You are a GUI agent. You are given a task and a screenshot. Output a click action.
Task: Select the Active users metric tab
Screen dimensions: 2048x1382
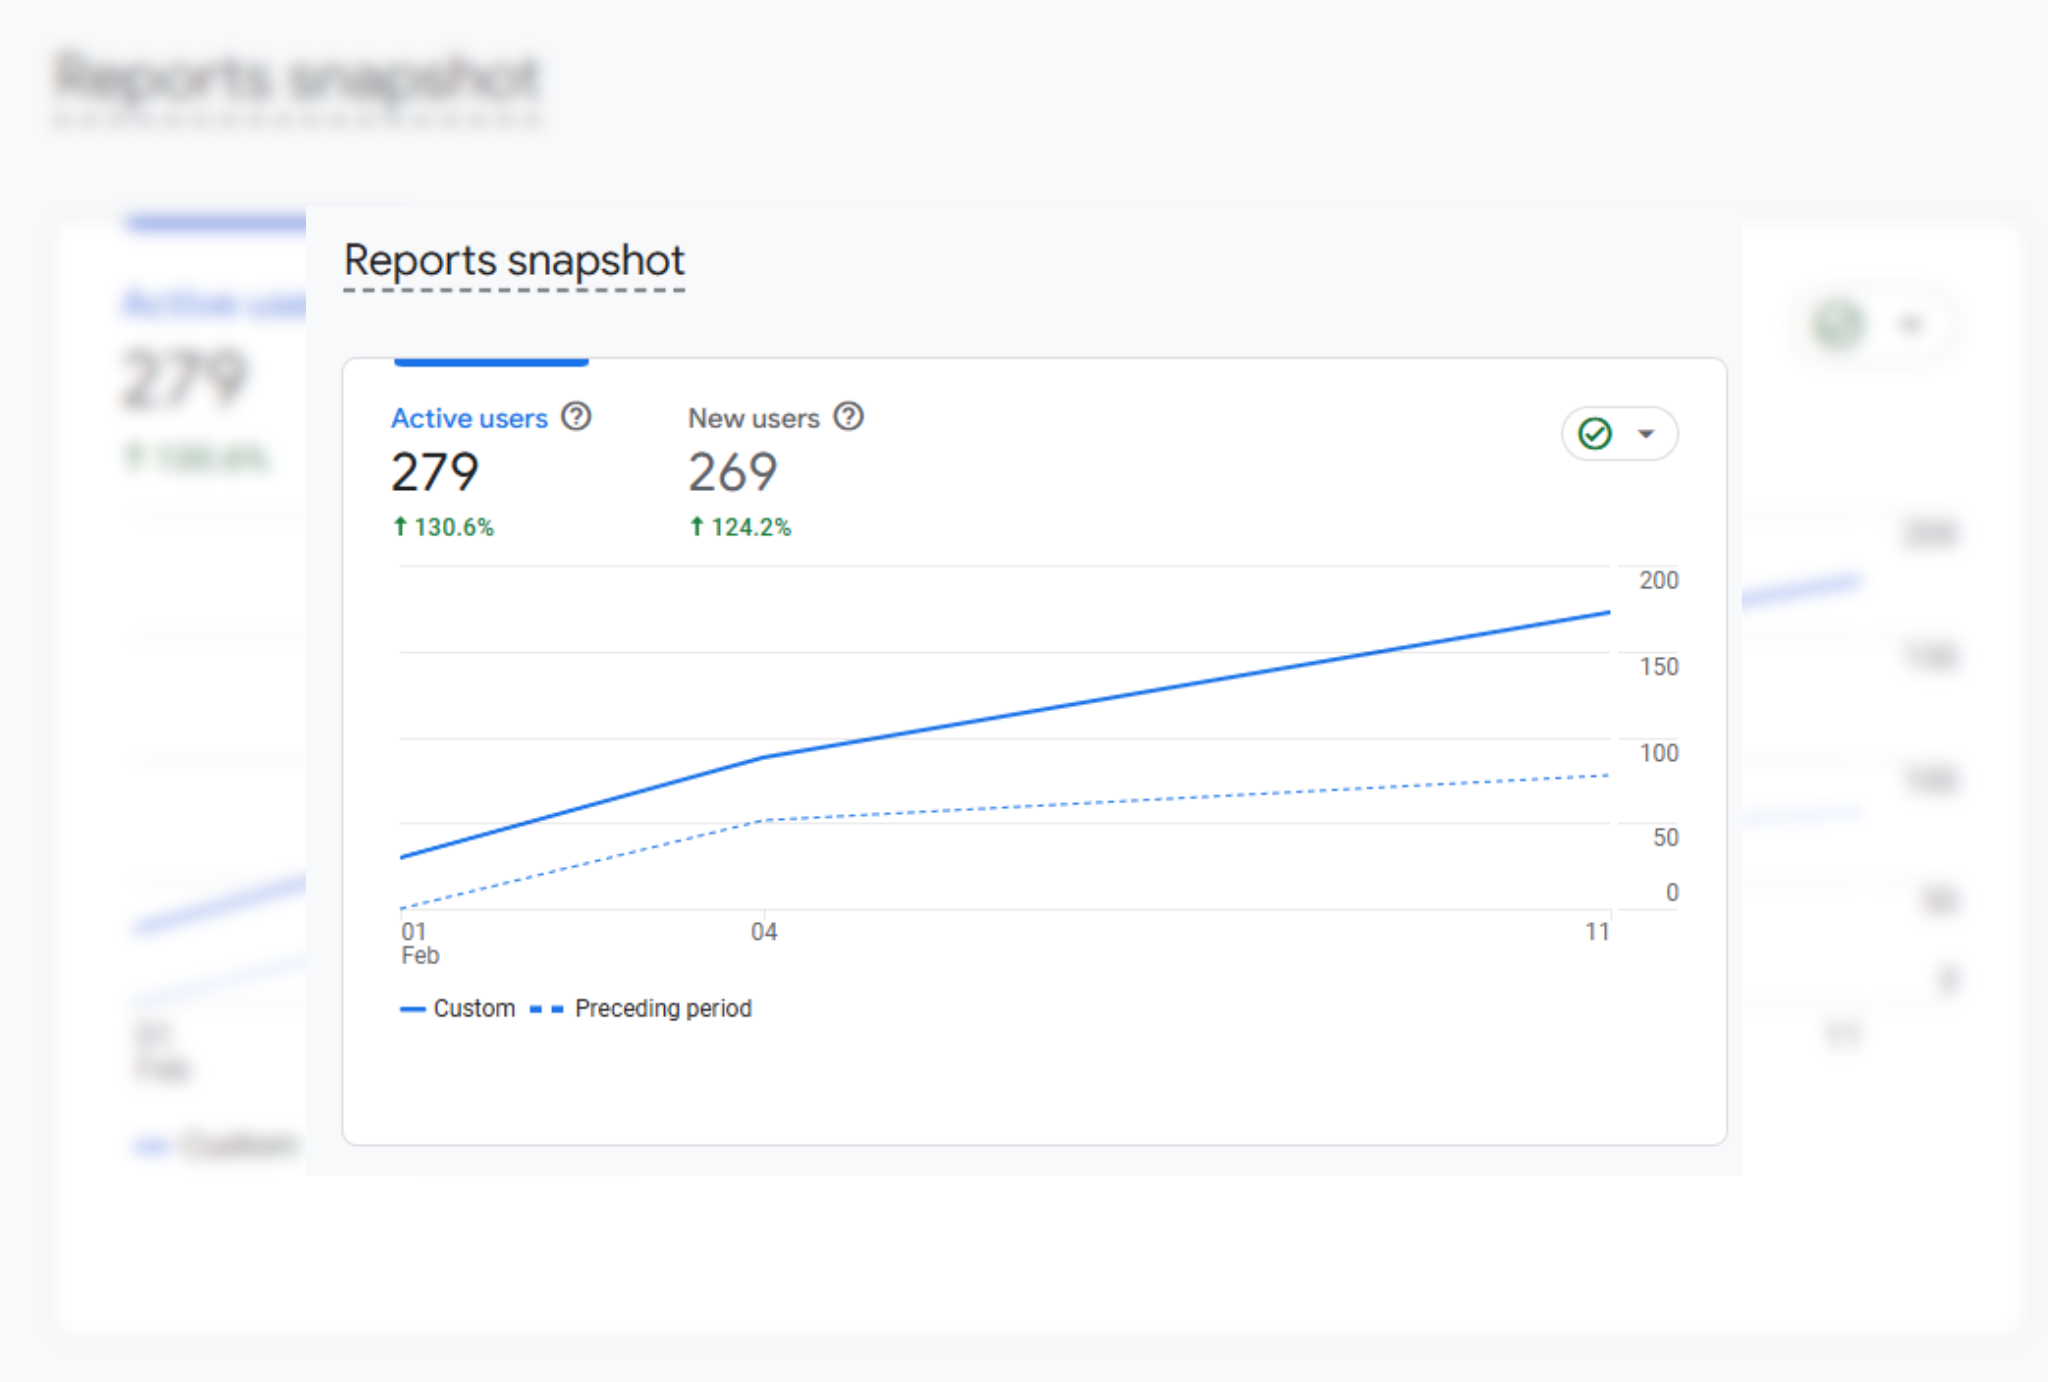point(469,418)
